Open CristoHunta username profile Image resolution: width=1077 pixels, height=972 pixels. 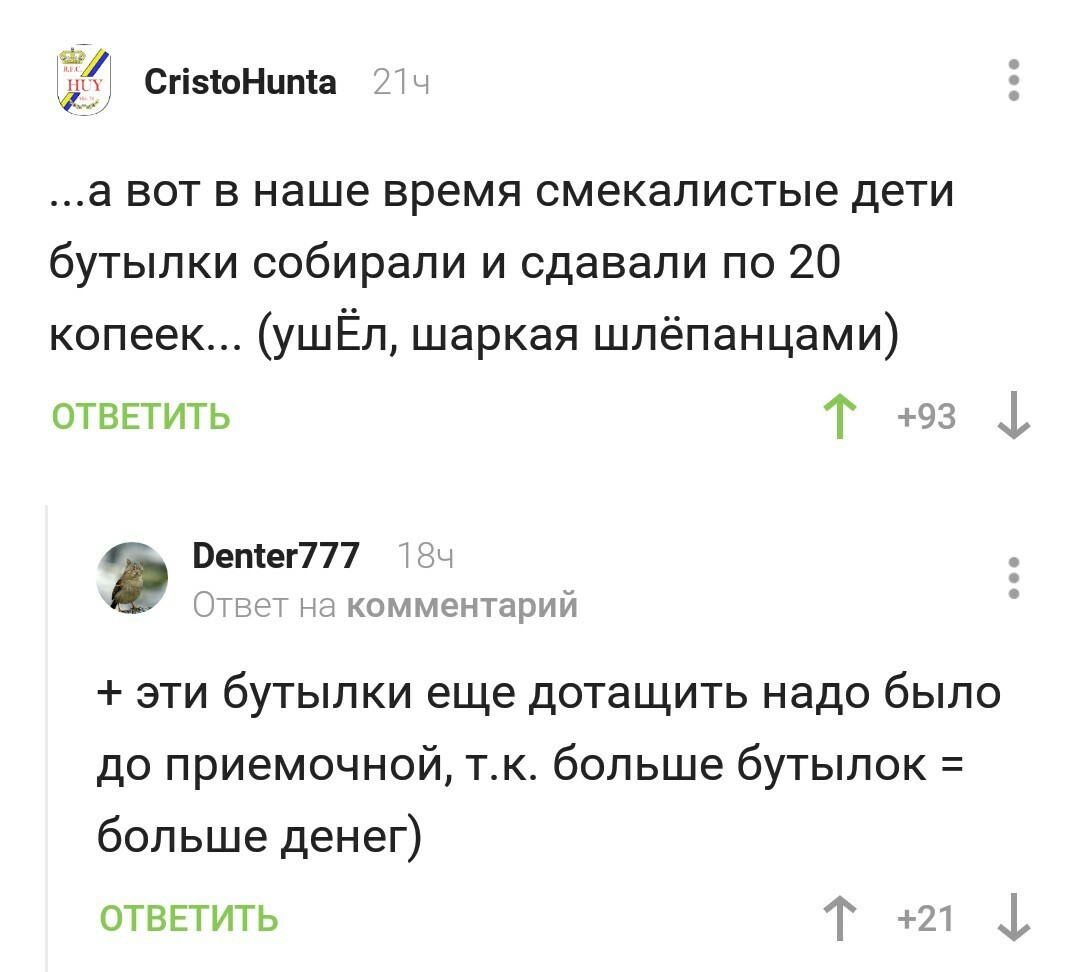point(240,82)
